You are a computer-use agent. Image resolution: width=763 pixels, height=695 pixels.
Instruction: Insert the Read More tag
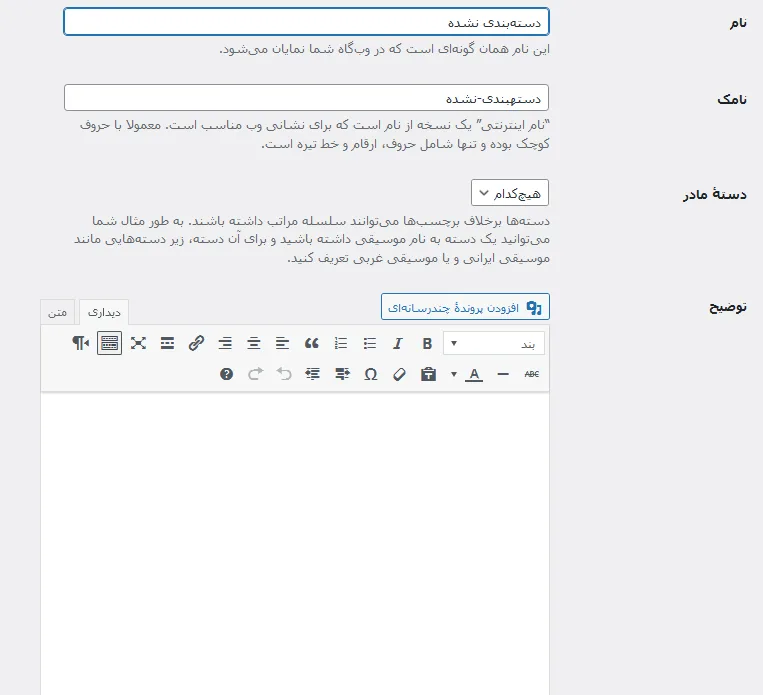[167, 344]
